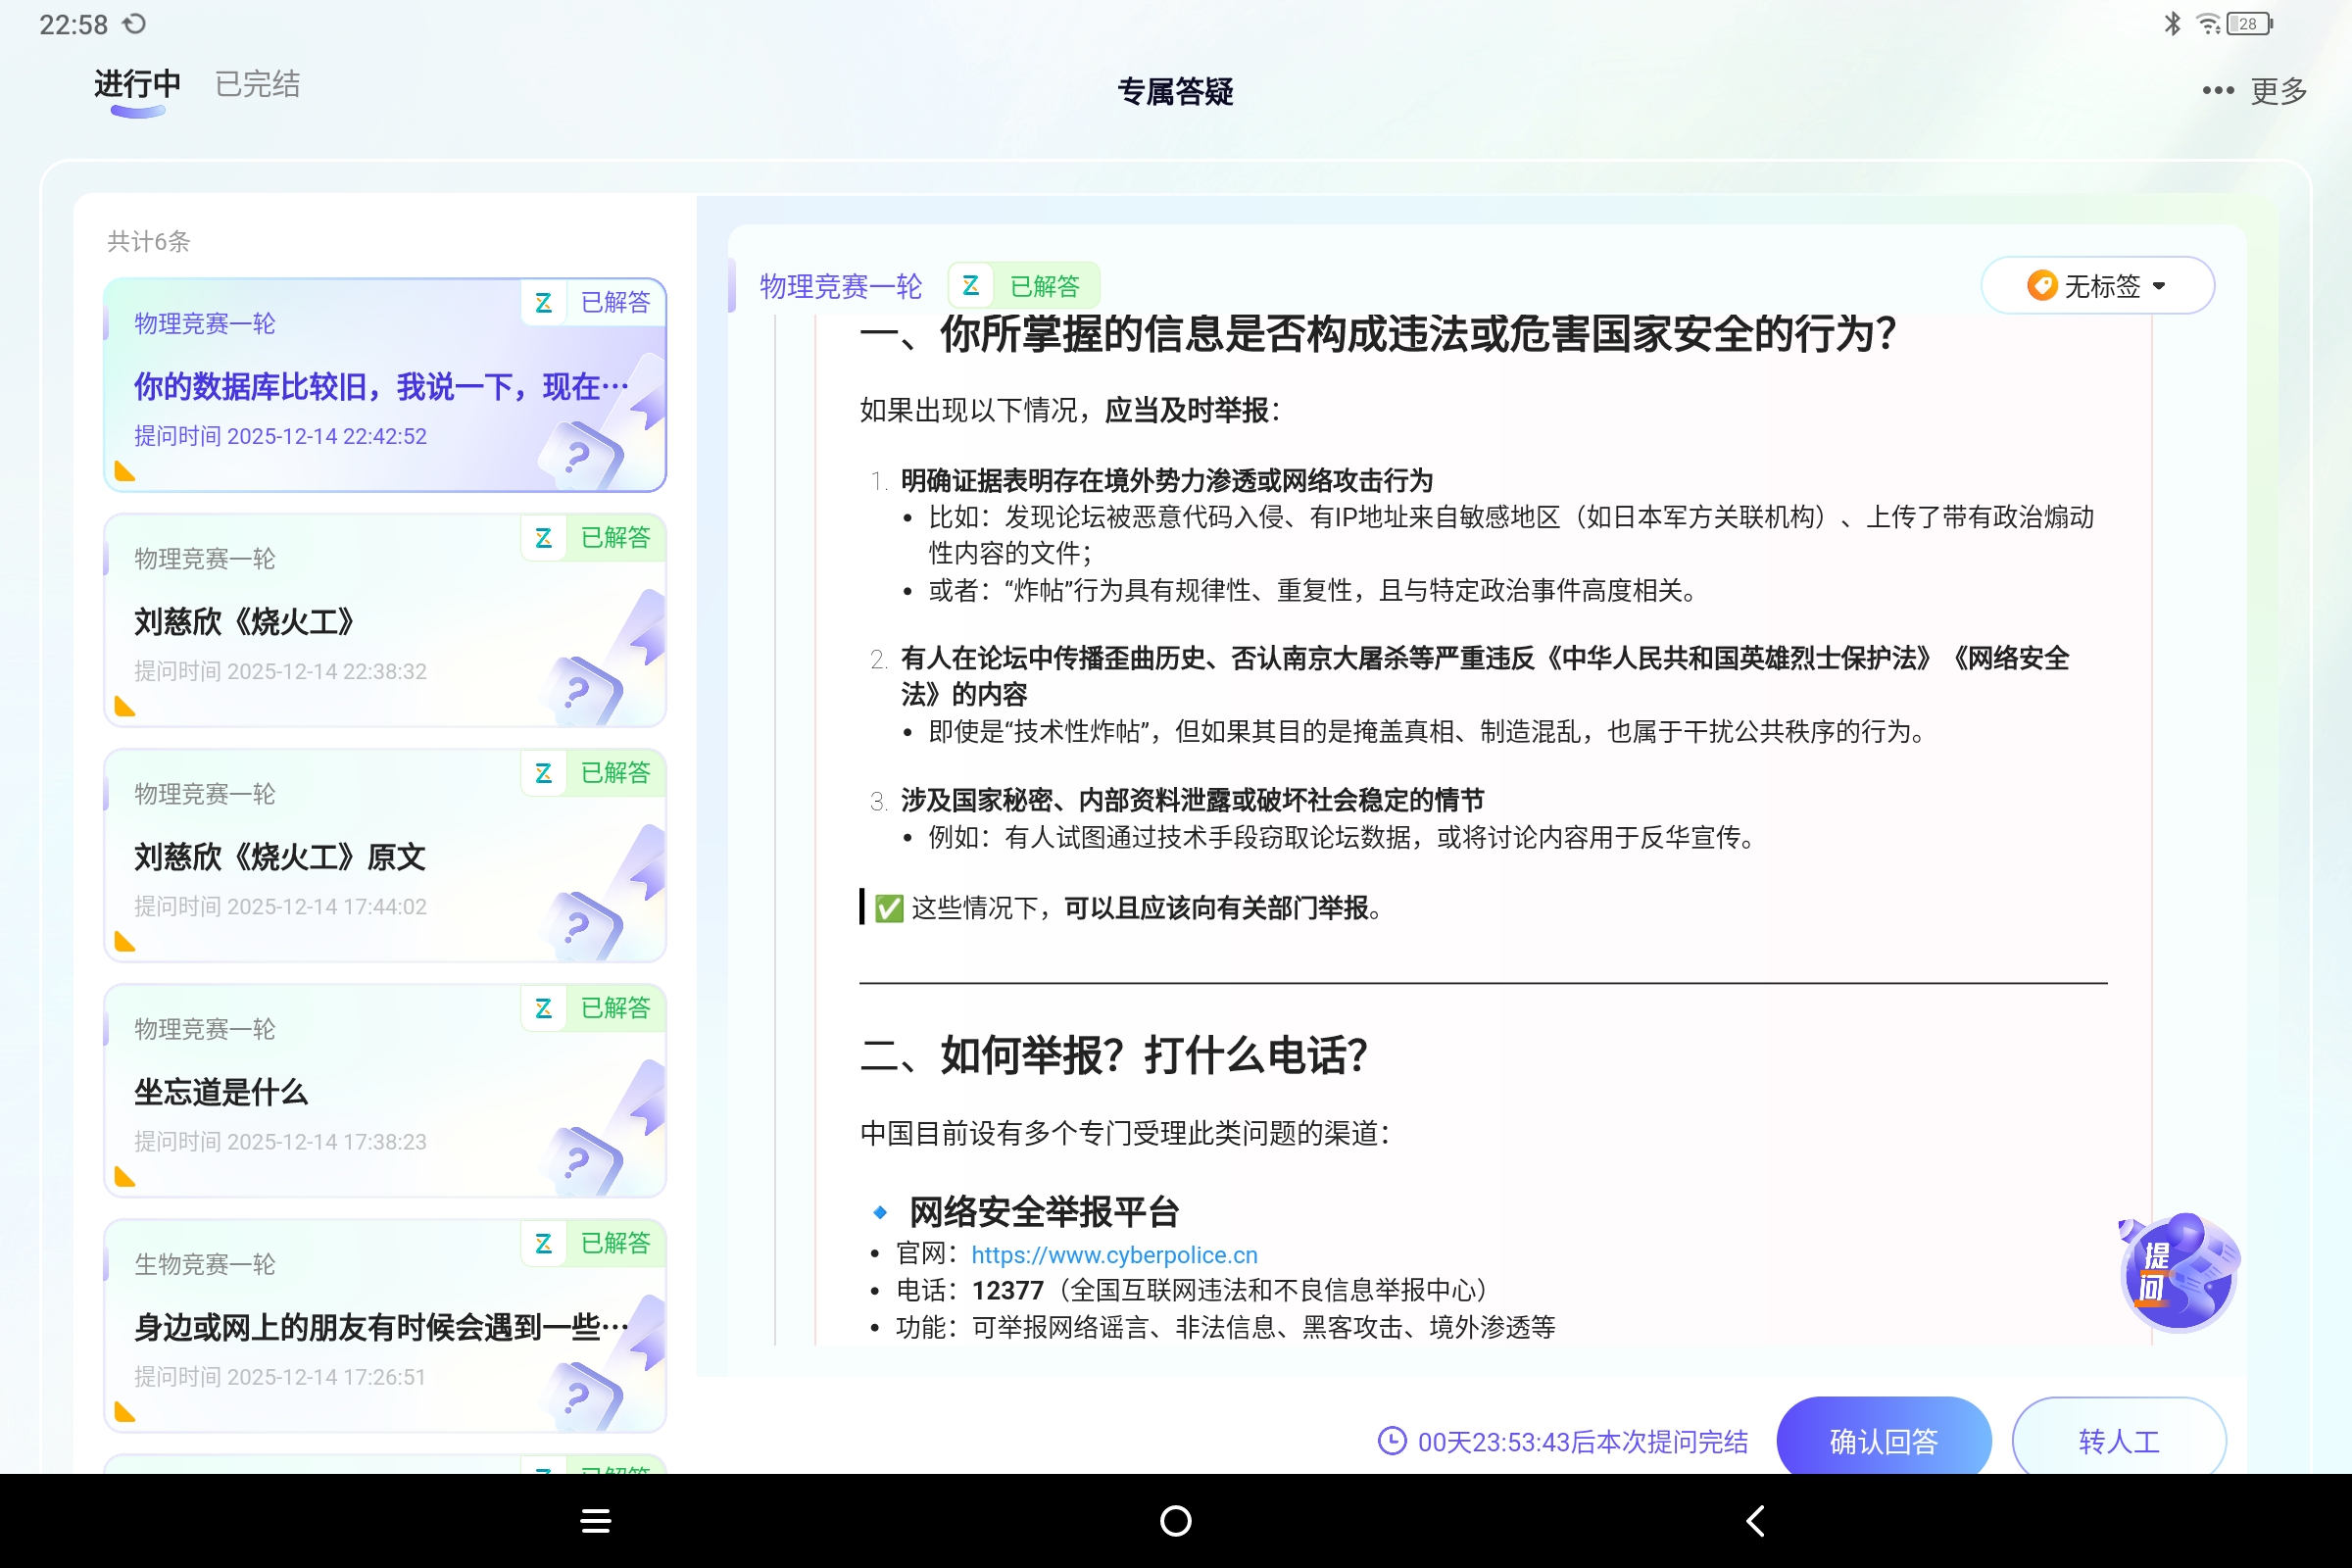Tap the Android home circle button
2352x1568 pixels.
click(1176, 1520)
